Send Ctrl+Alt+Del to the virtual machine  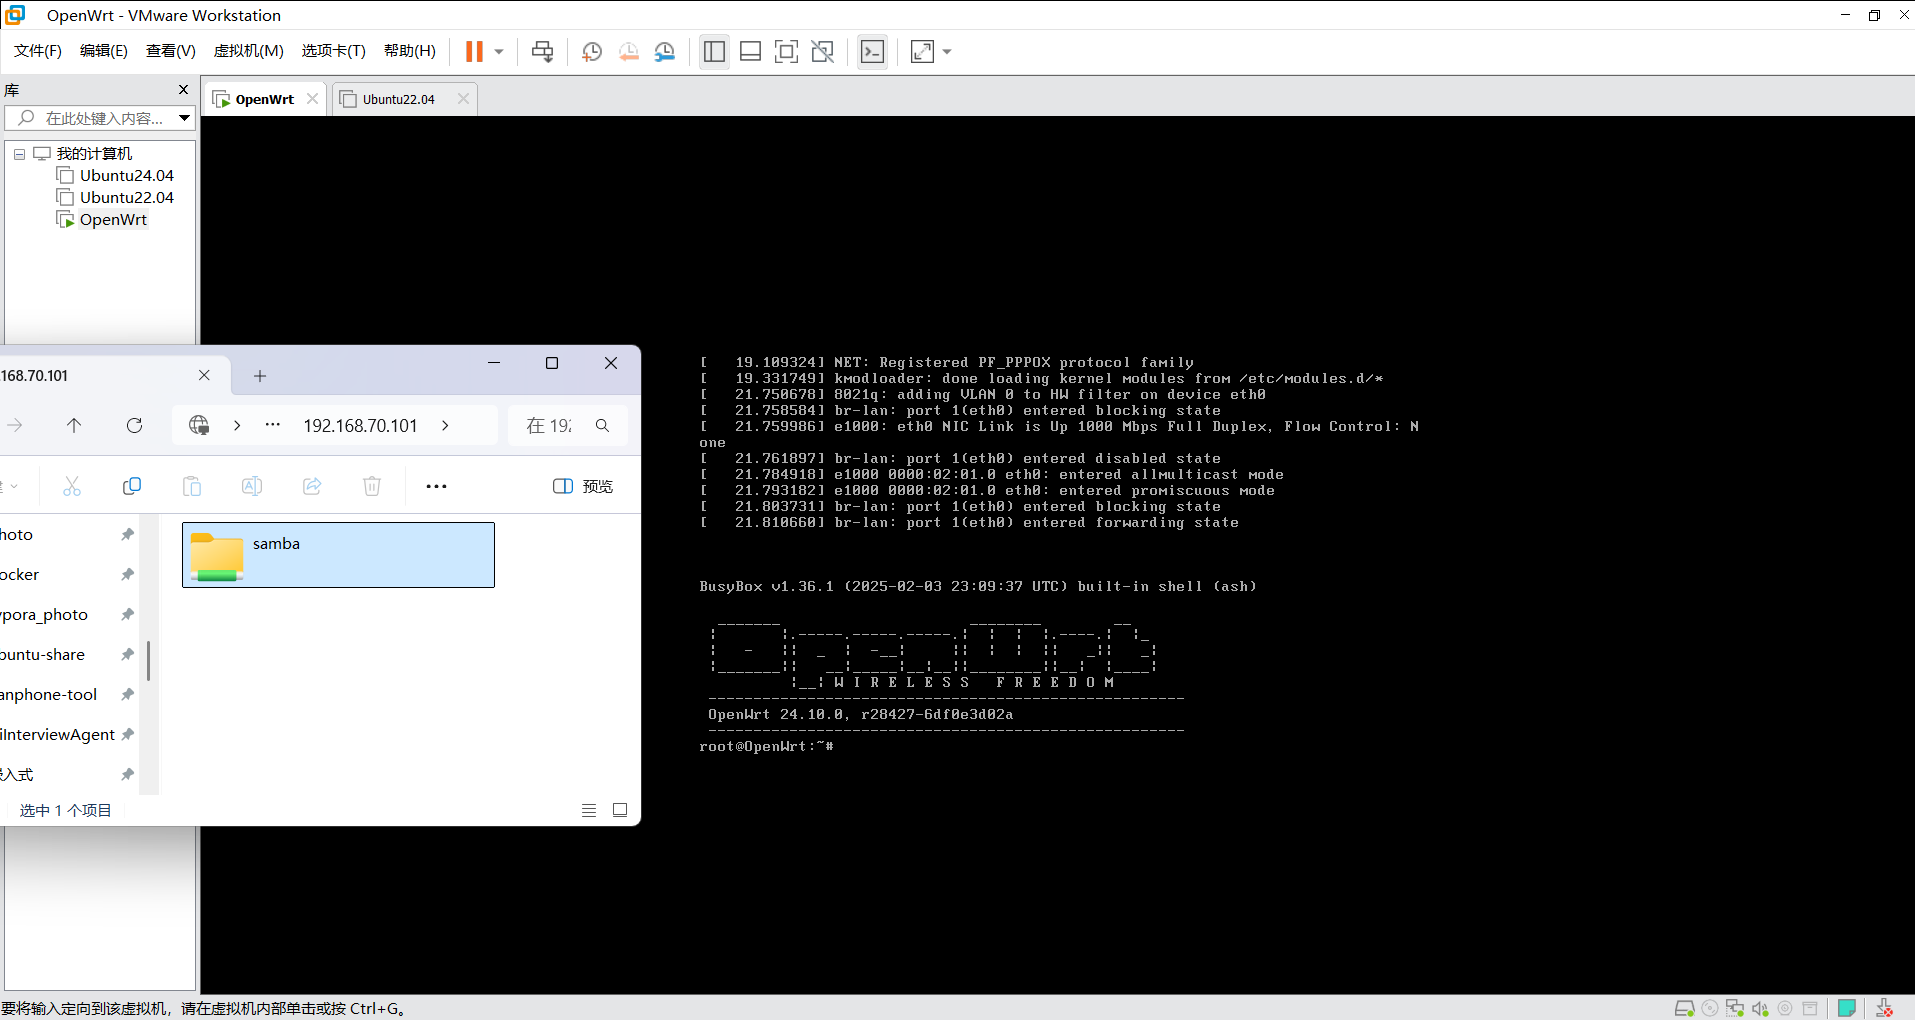pyautogui.click(x=542, y=52)
